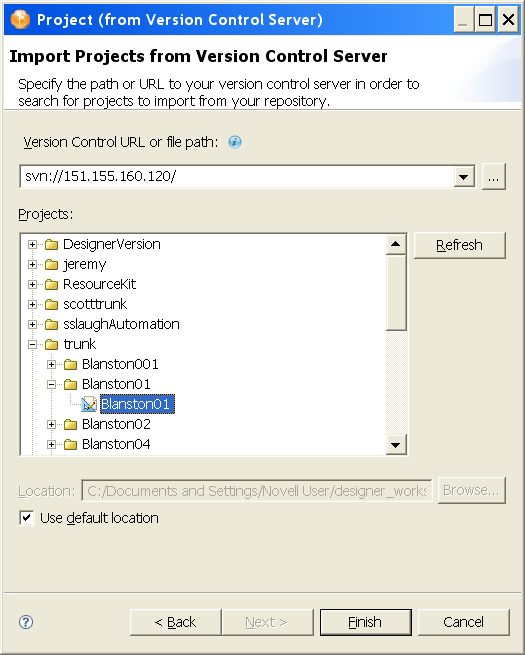Select the ResourceKit tree item

pos(99,284)
